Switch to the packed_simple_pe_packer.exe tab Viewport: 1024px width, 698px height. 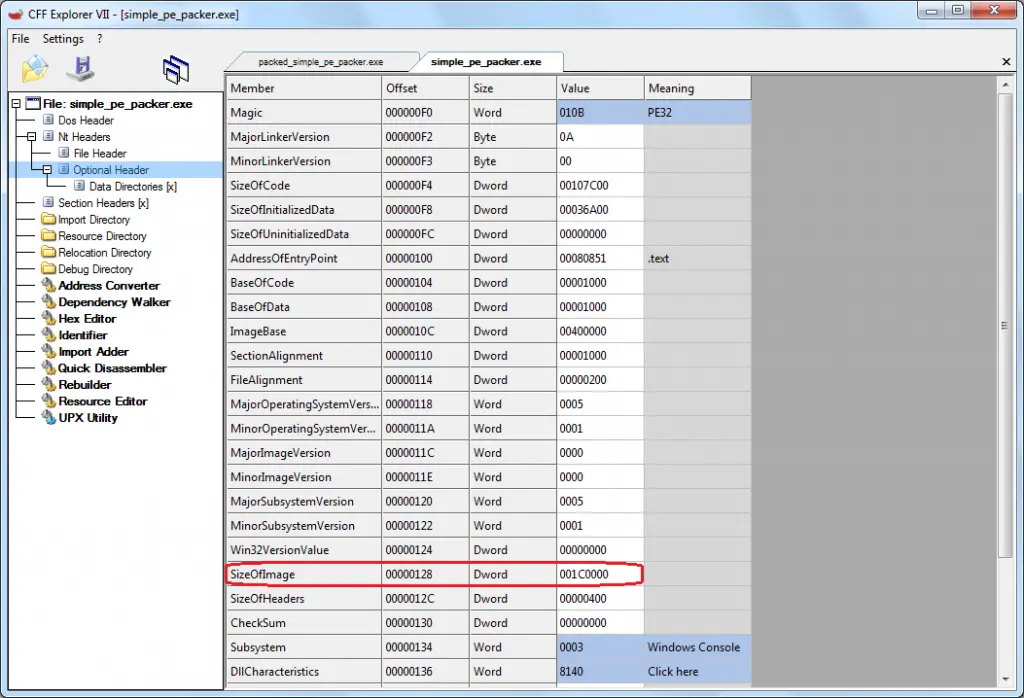[x=320, y=61]
